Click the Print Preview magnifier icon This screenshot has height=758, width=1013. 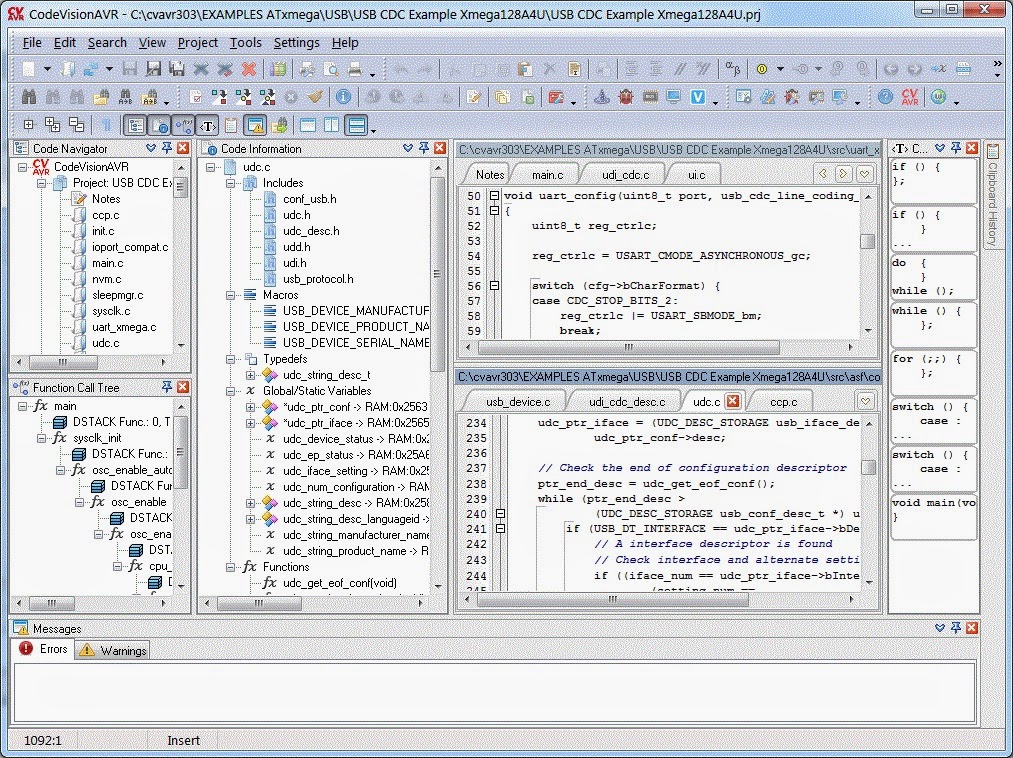tap(331, 68)
